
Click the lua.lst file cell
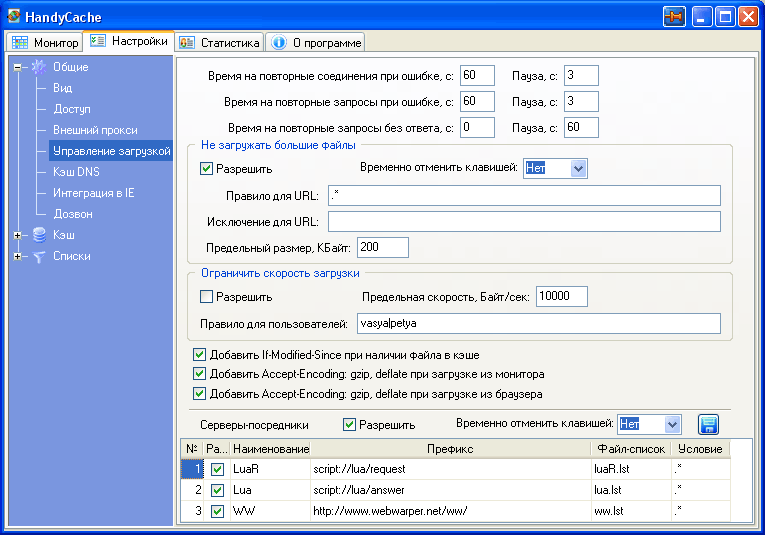point(631,490)
